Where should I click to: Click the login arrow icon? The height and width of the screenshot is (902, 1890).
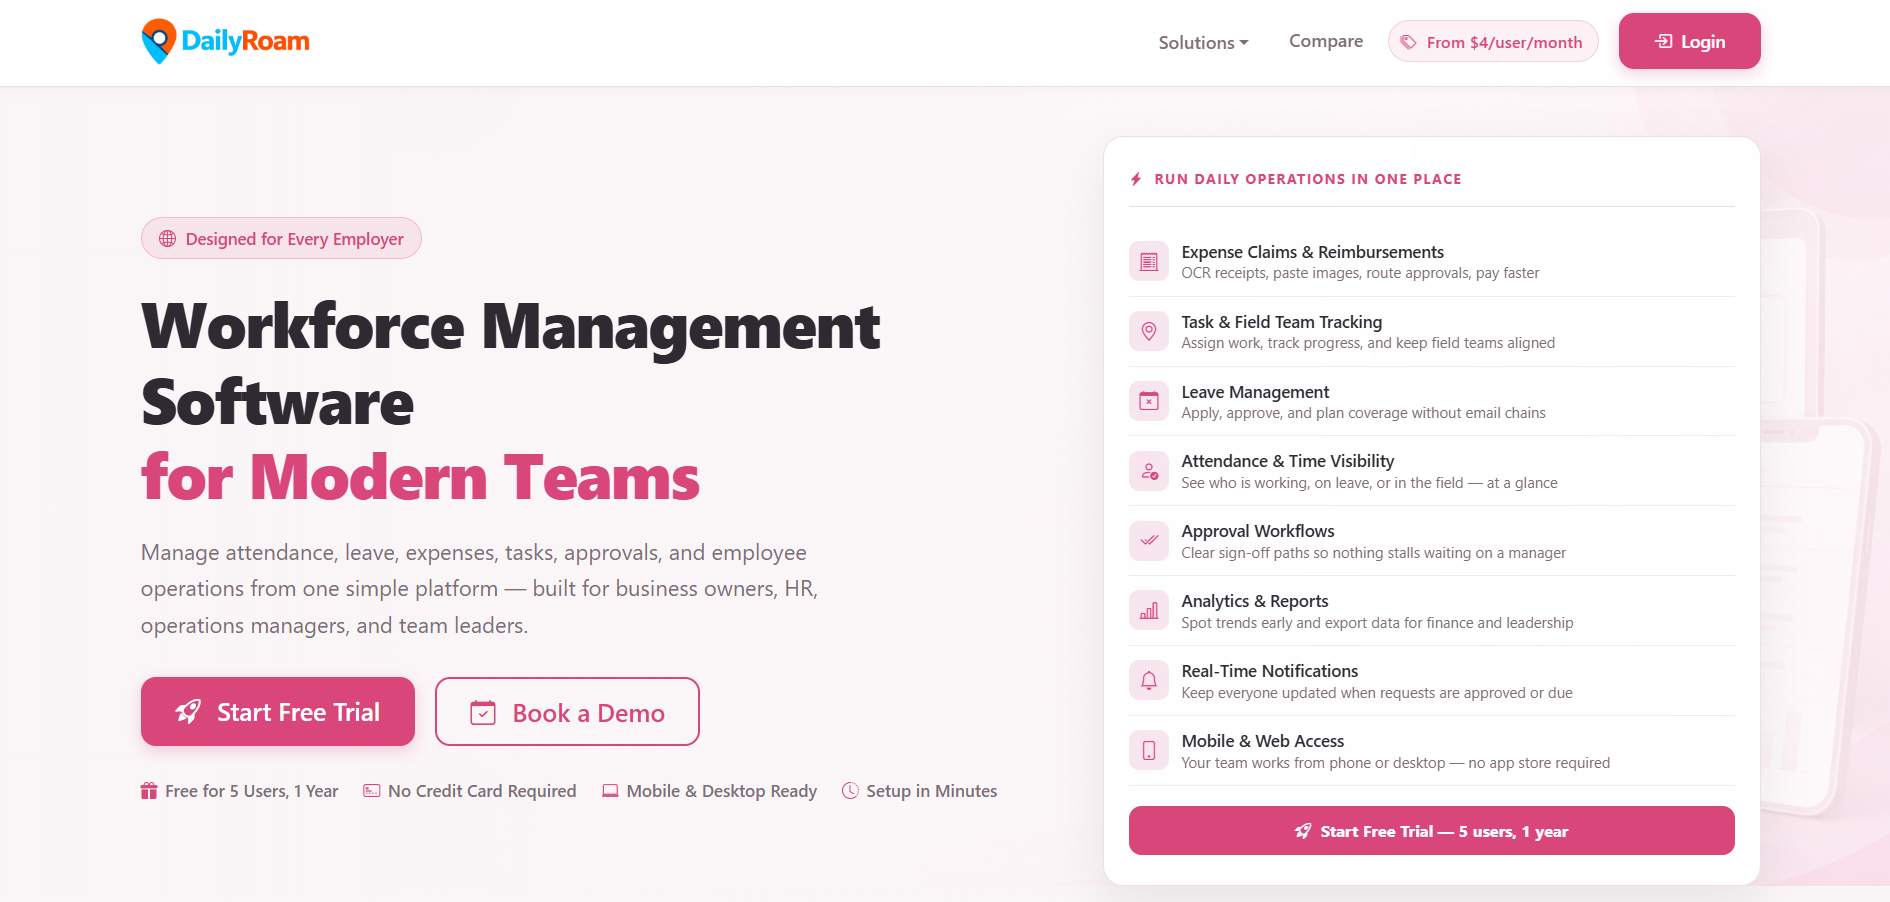pyautogui.click(x=1664, y=41)
